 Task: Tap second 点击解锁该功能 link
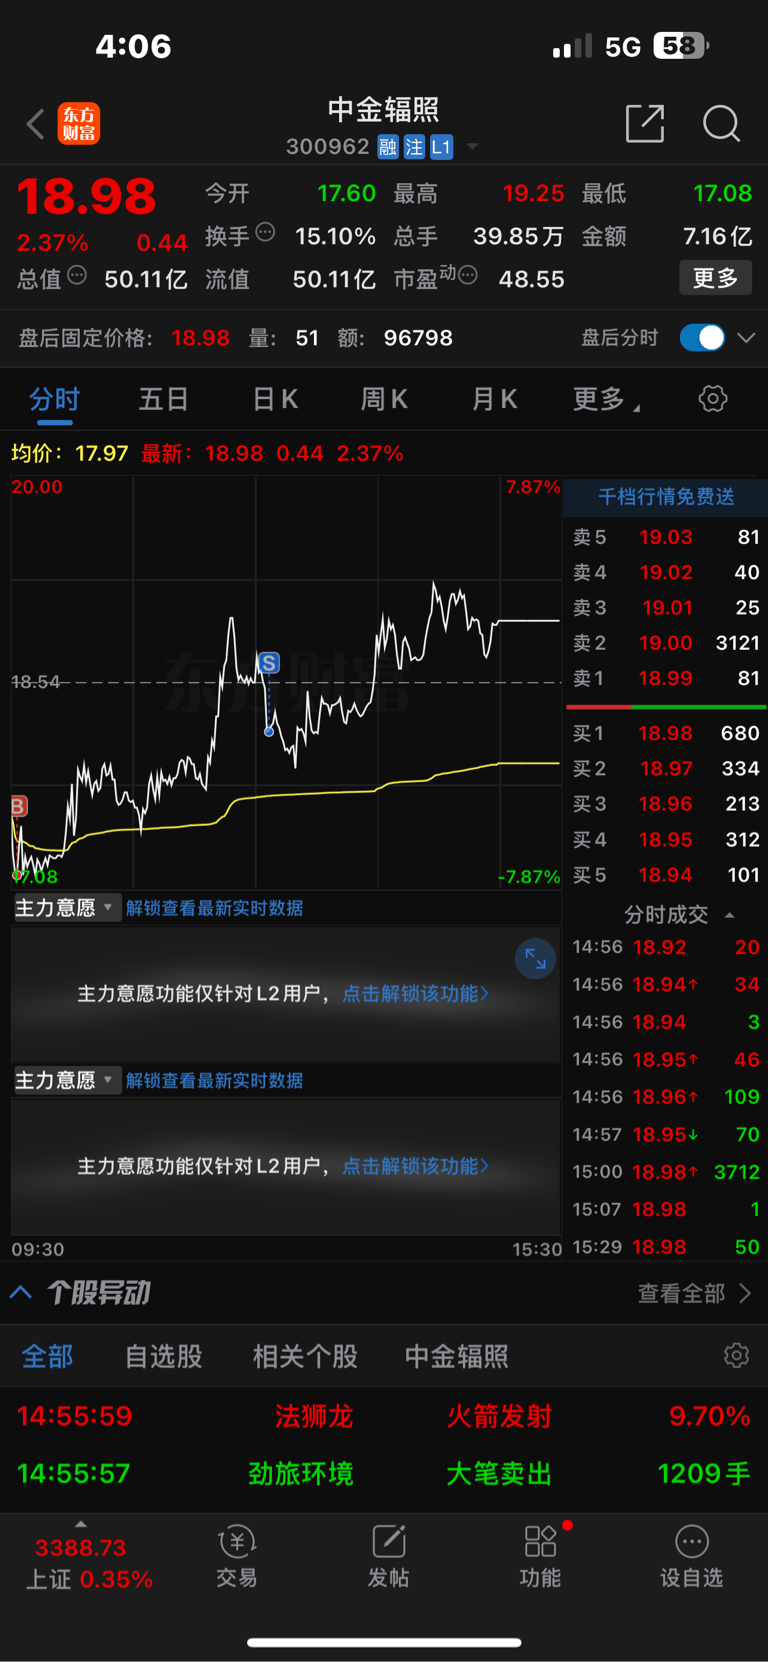pos(415,1166)
